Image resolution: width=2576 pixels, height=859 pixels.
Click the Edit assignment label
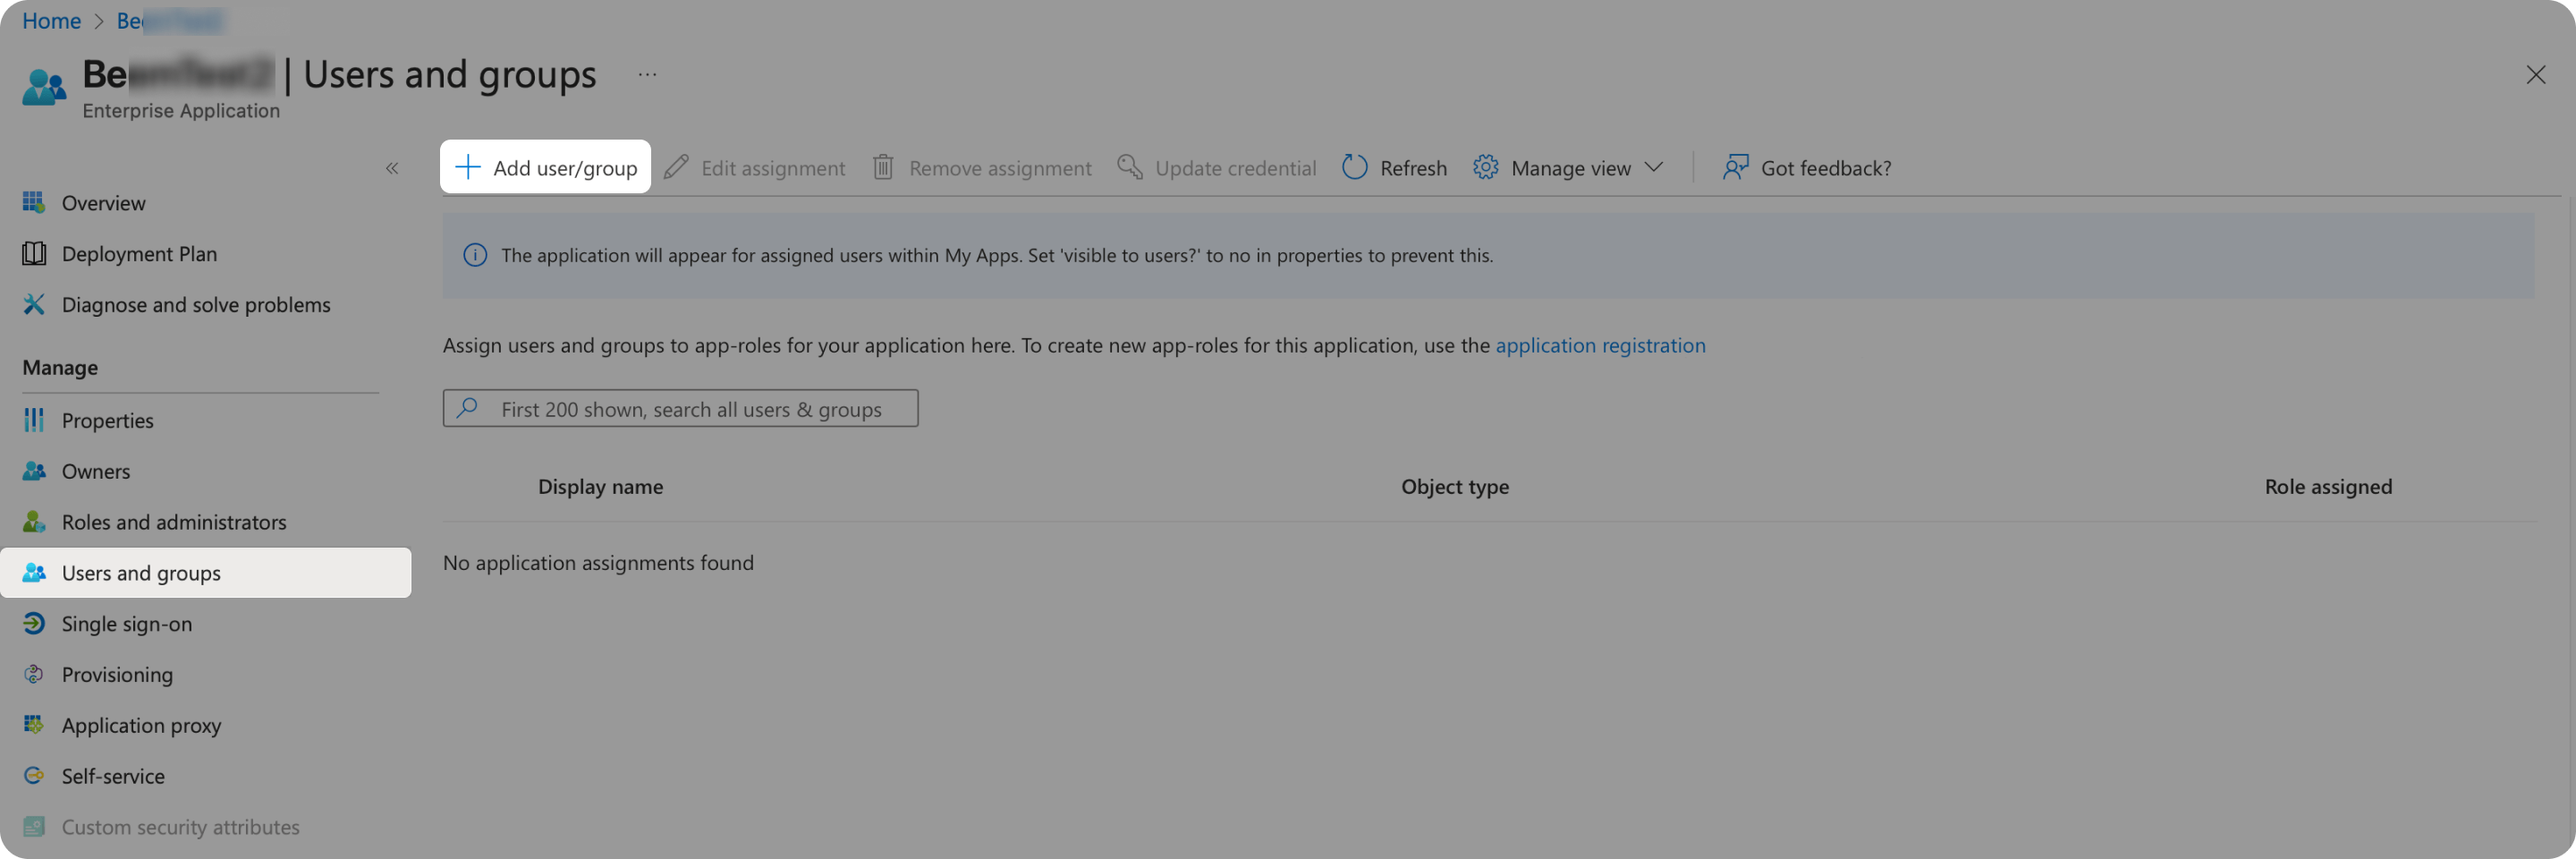point(773,168)
